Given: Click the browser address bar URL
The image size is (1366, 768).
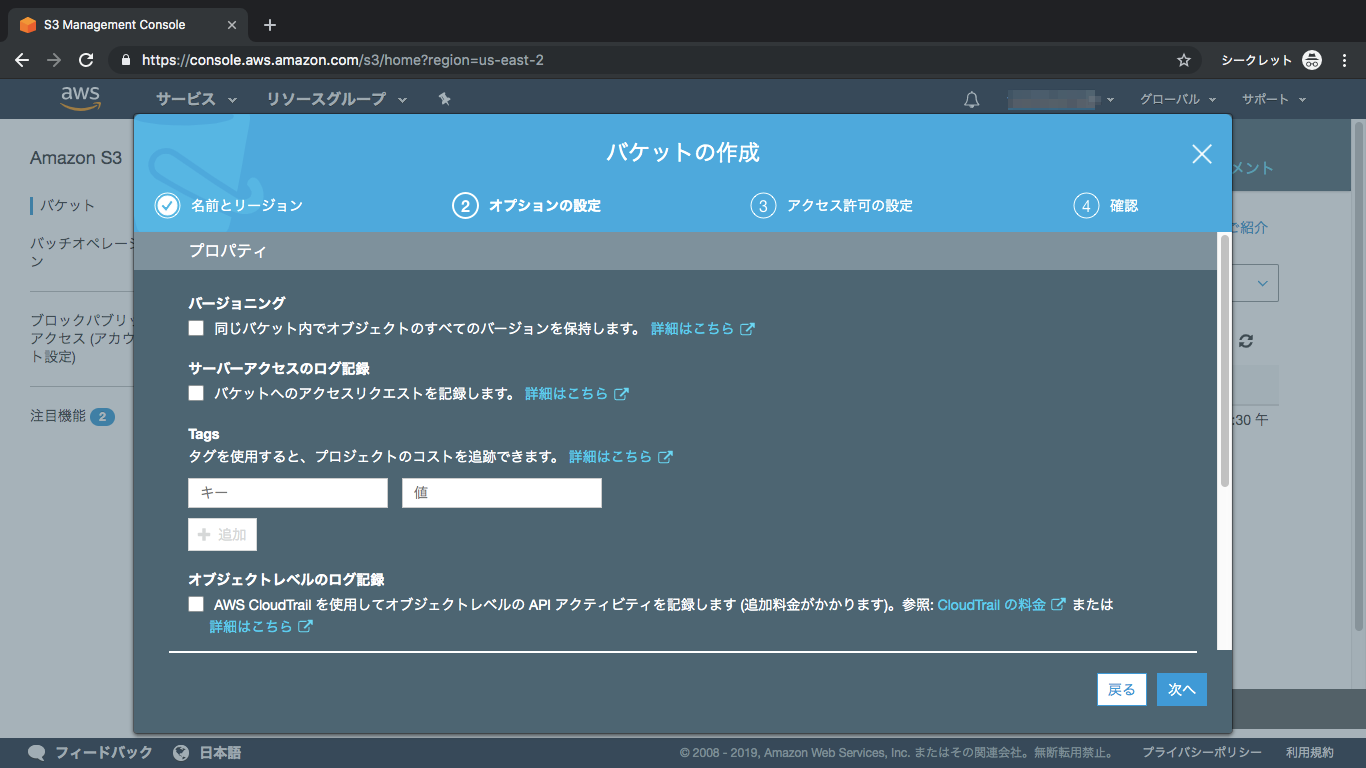Looking at the screenshot, I should tap(343, 60).
